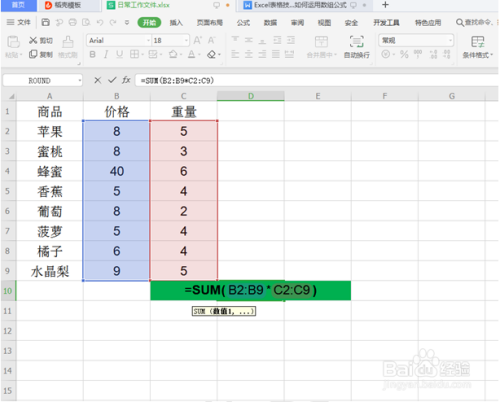500x402 pixels.
Task: Toggle Underline formatting
Action: click(119, 54)
